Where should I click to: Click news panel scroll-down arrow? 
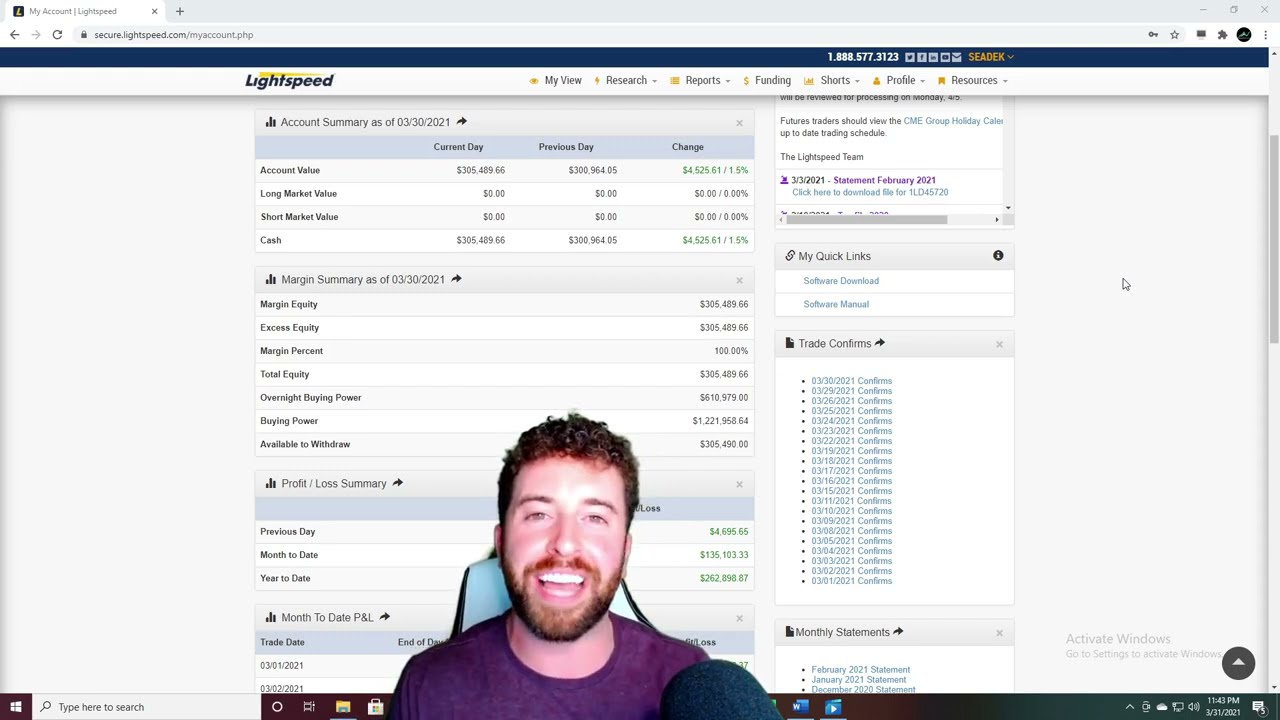[x=1007, y=208]
